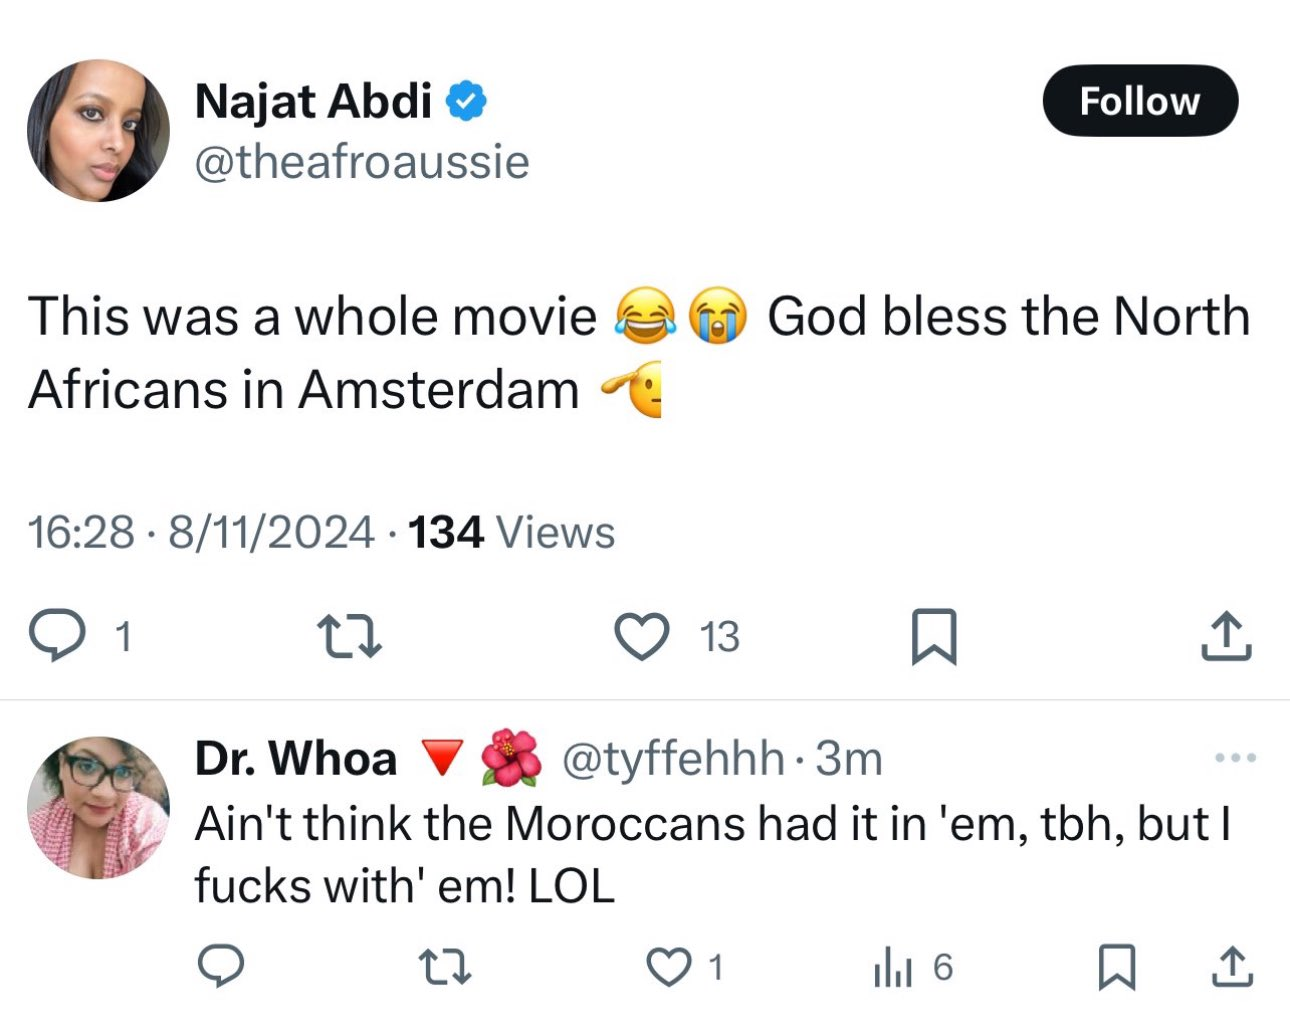Reply to Dr. Whoa's comment
This screenshot has height=1022, width=1290.
point(221,967)
